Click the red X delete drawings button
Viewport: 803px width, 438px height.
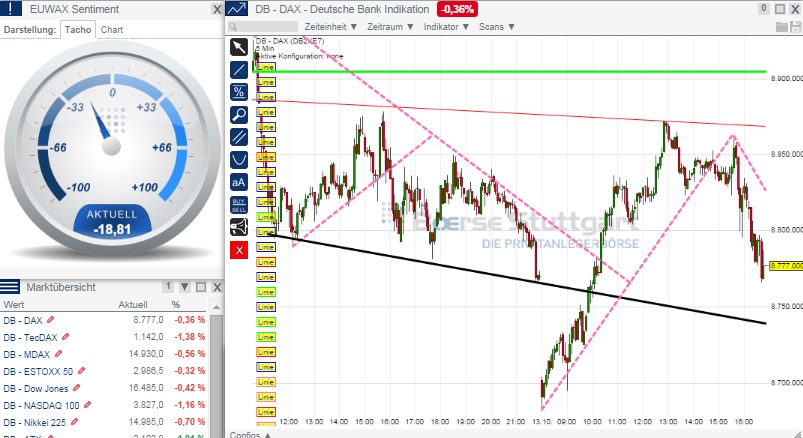click(239, 250)
